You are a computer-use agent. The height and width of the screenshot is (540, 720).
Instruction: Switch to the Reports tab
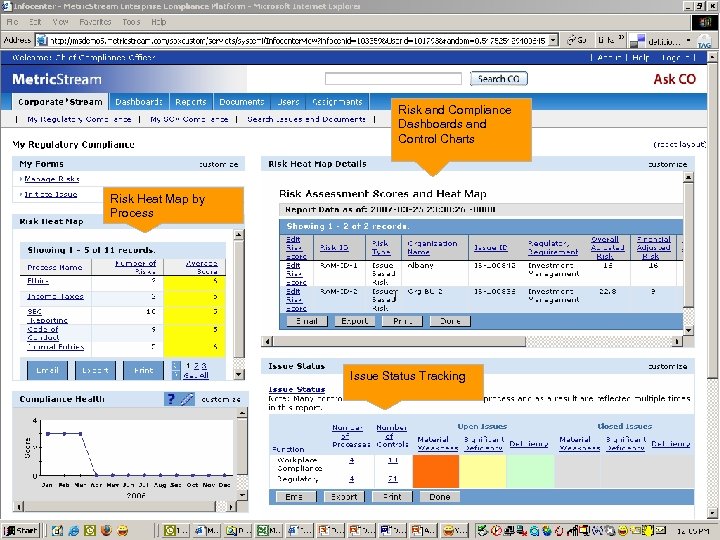click(191, 101)
